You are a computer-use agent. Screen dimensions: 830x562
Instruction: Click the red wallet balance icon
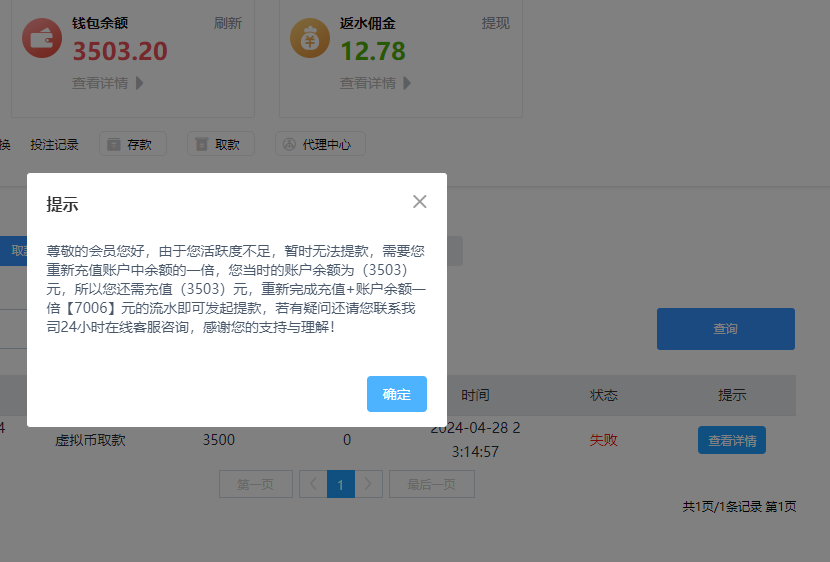(x=42, y=38)
